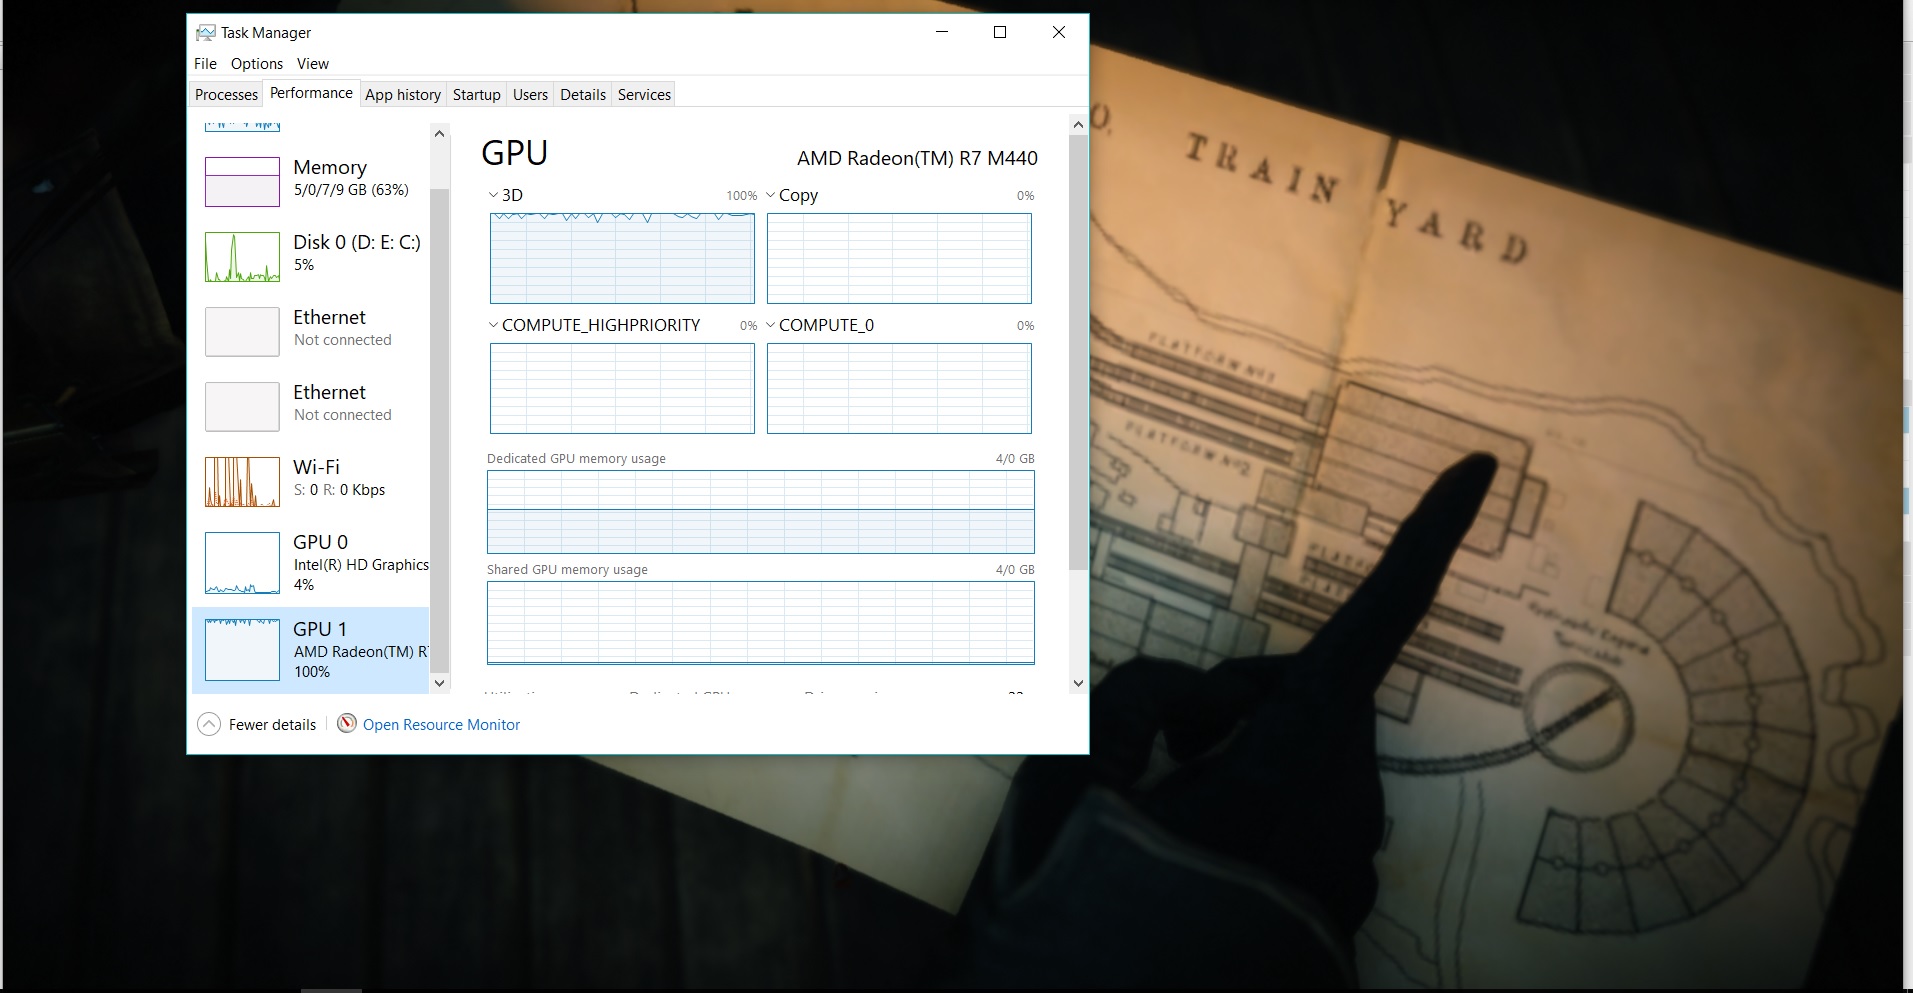
Task: Click the resource list scrollbar thumb
Action: coord(439,430)
